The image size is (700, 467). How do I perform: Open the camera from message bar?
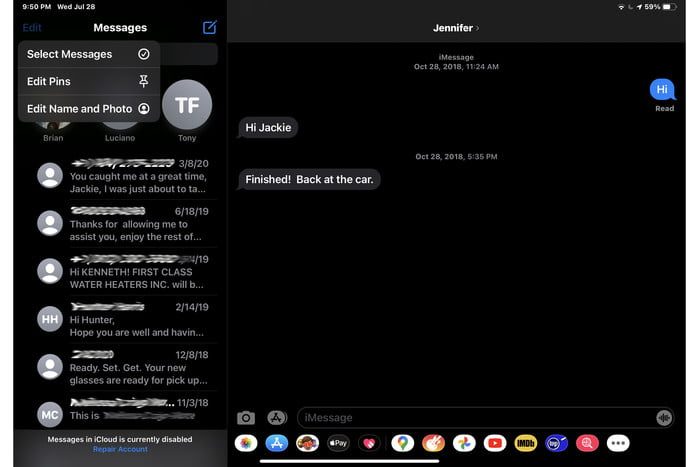point(246,418)
